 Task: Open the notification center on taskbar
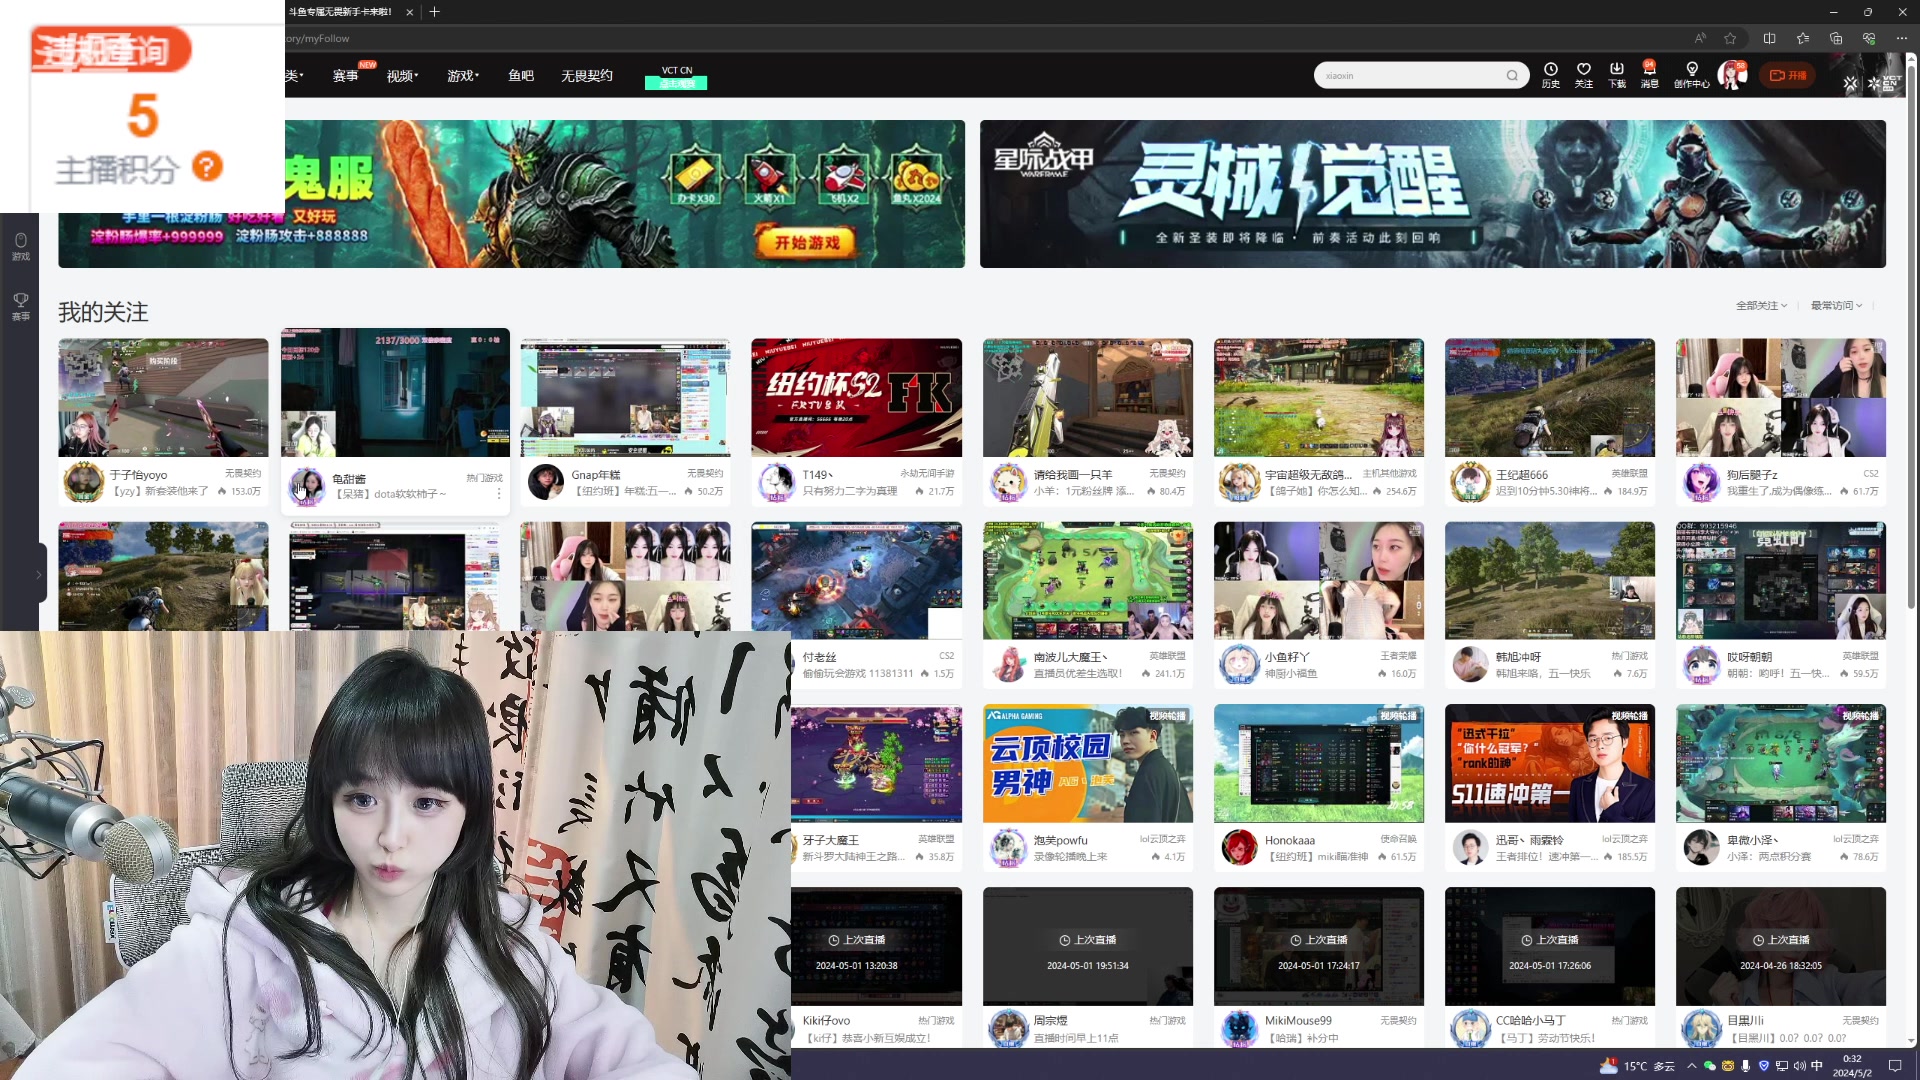(x=1894, y=1066)
